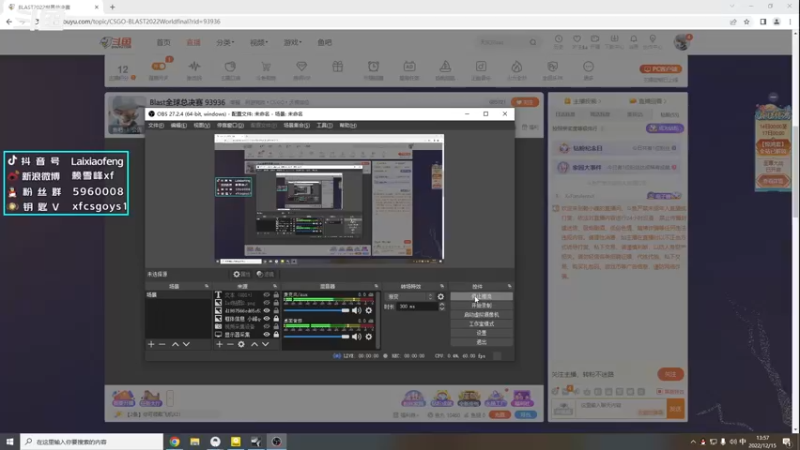This screenshot has height=450, width=800.
Task: Add a new scene with the plus icon
Action: click(x=151, y=344)
